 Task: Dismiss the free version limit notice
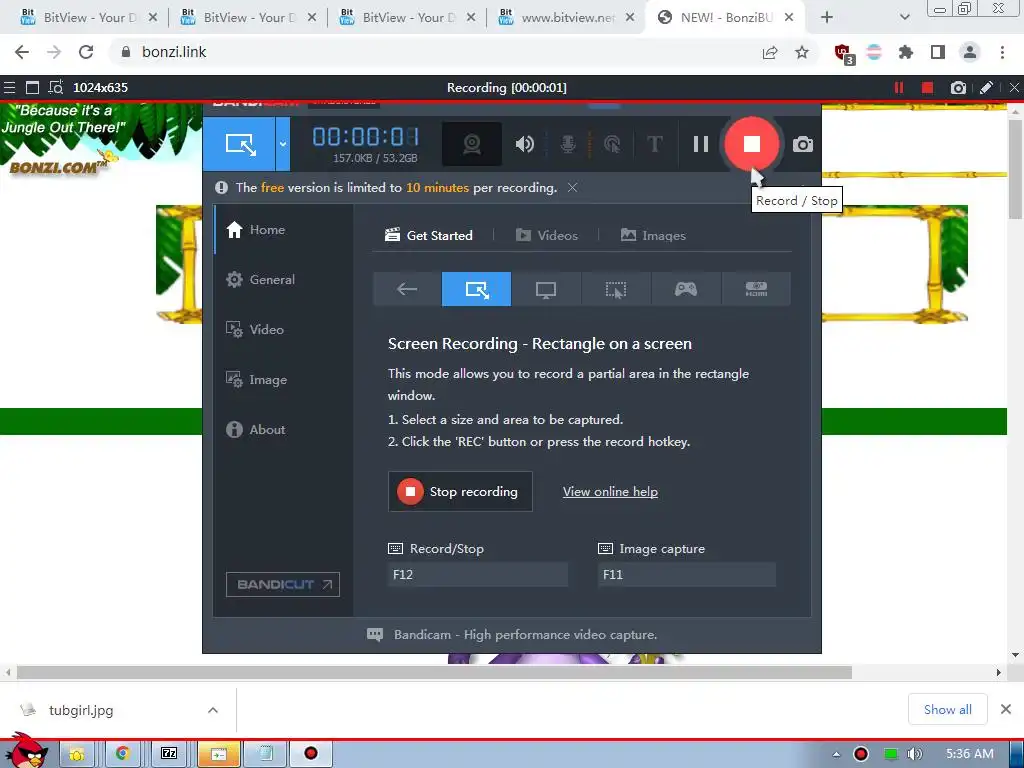[x=572, y=187]
